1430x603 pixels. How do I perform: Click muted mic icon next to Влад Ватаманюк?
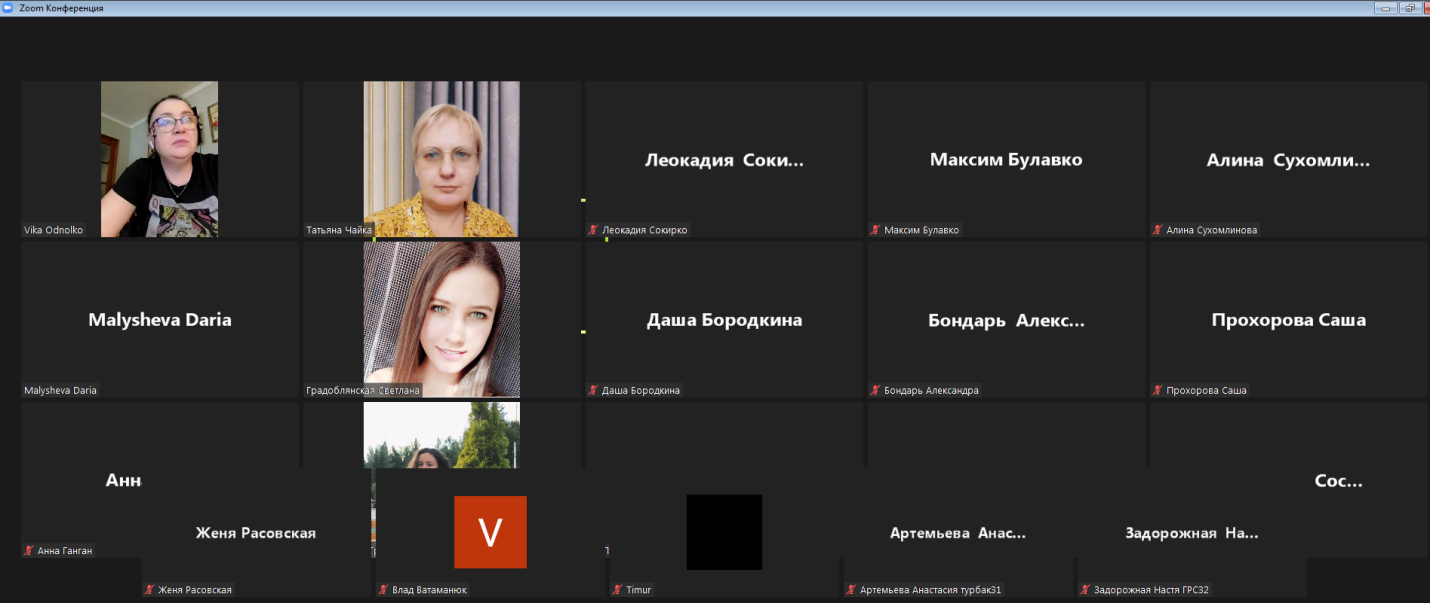pyautogui.click(x=384, y=590)
